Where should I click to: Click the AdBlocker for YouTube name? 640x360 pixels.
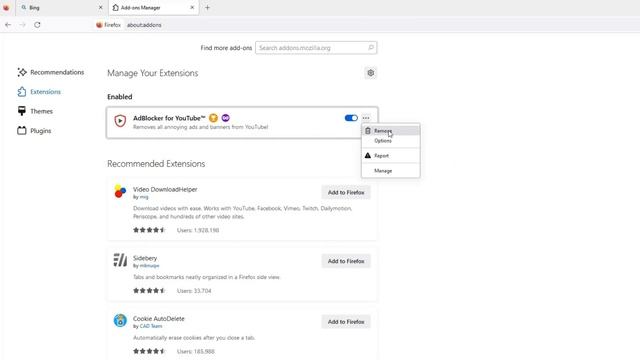coord(169,118)
